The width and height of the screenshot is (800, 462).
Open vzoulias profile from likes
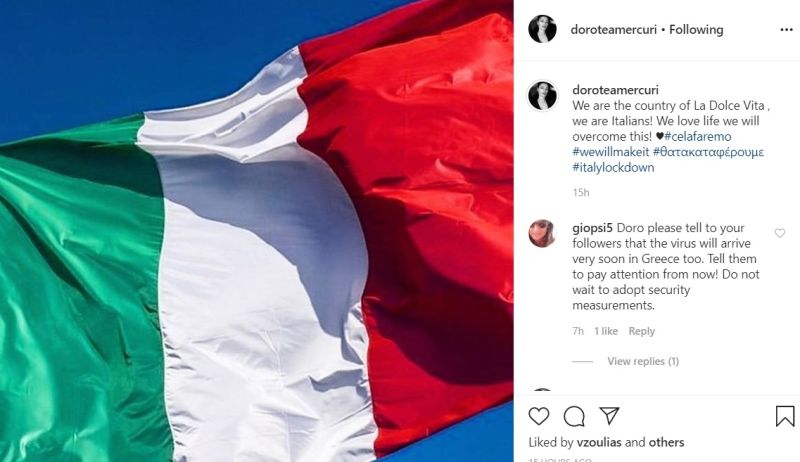[x=599, y=442]
